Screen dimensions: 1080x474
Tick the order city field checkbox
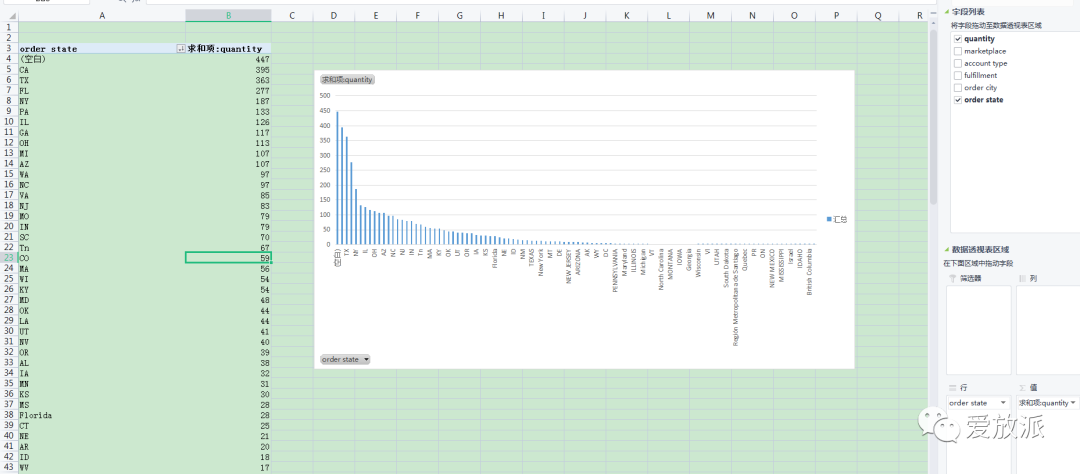coord(958,88)
